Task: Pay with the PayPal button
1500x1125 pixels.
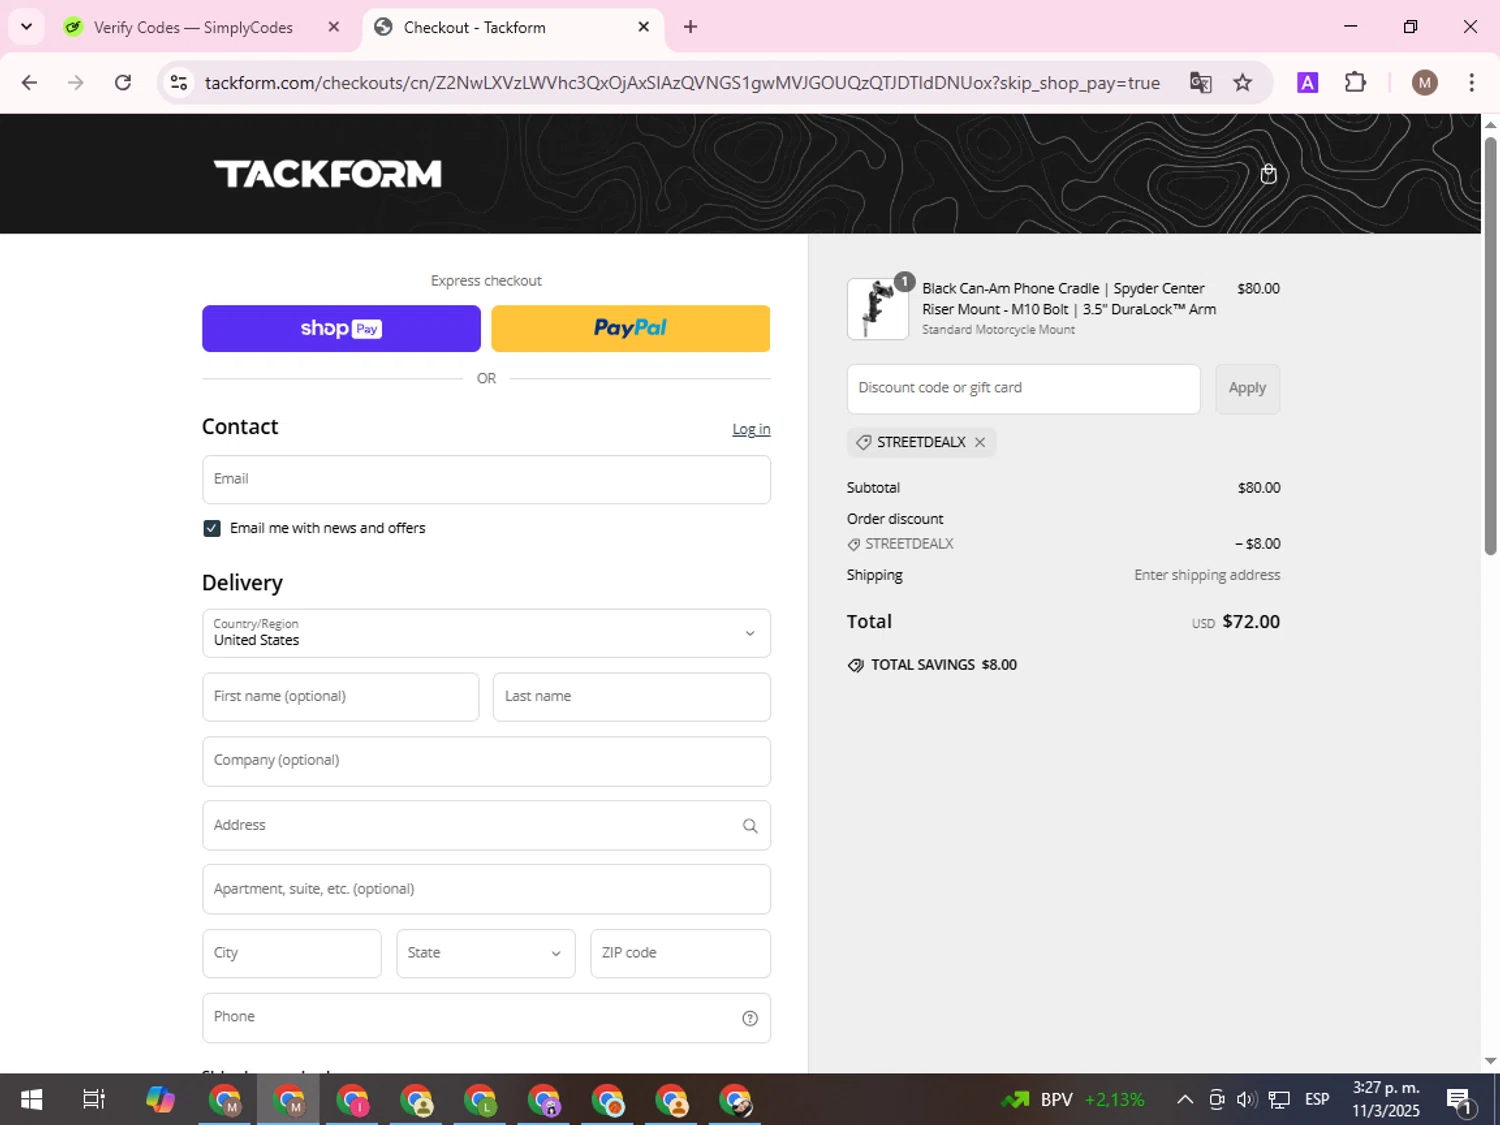Action: click(x=631, y=328)
